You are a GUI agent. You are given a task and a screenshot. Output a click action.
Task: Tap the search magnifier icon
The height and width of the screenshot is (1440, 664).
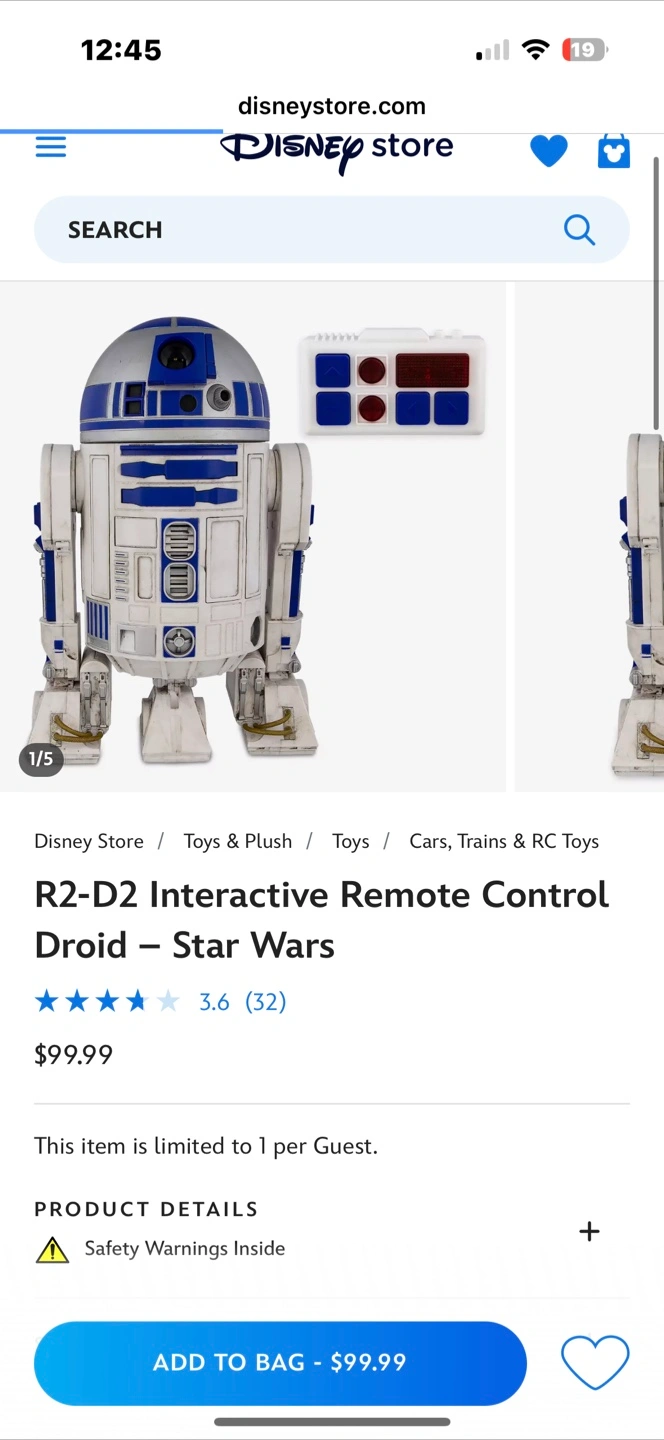click(579, 230)
